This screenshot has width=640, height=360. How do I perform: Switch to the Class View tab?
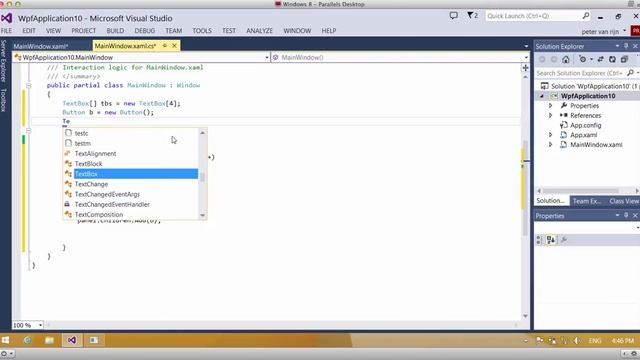[x=624, y=201]
